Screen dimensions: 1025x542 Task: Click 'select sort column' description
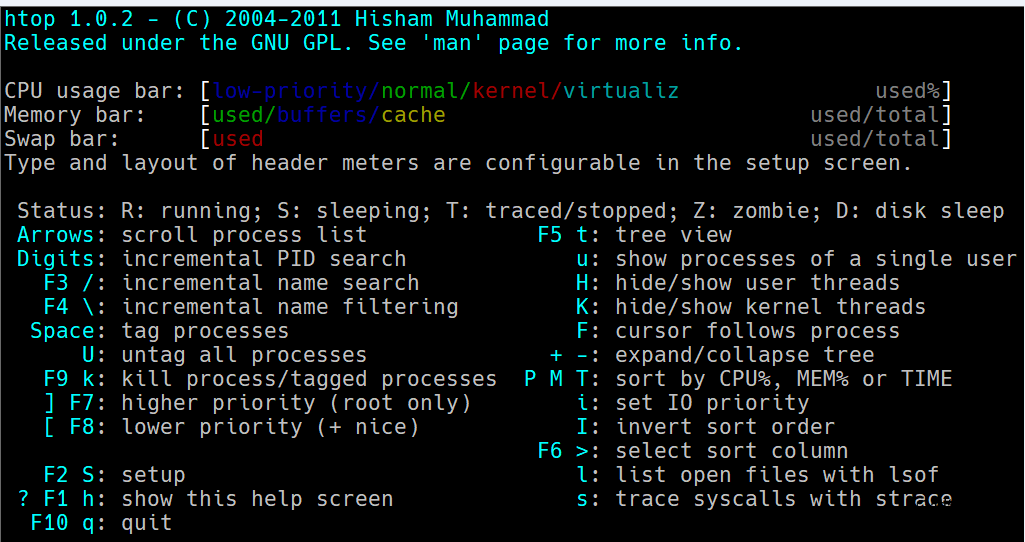pos(731,450)
